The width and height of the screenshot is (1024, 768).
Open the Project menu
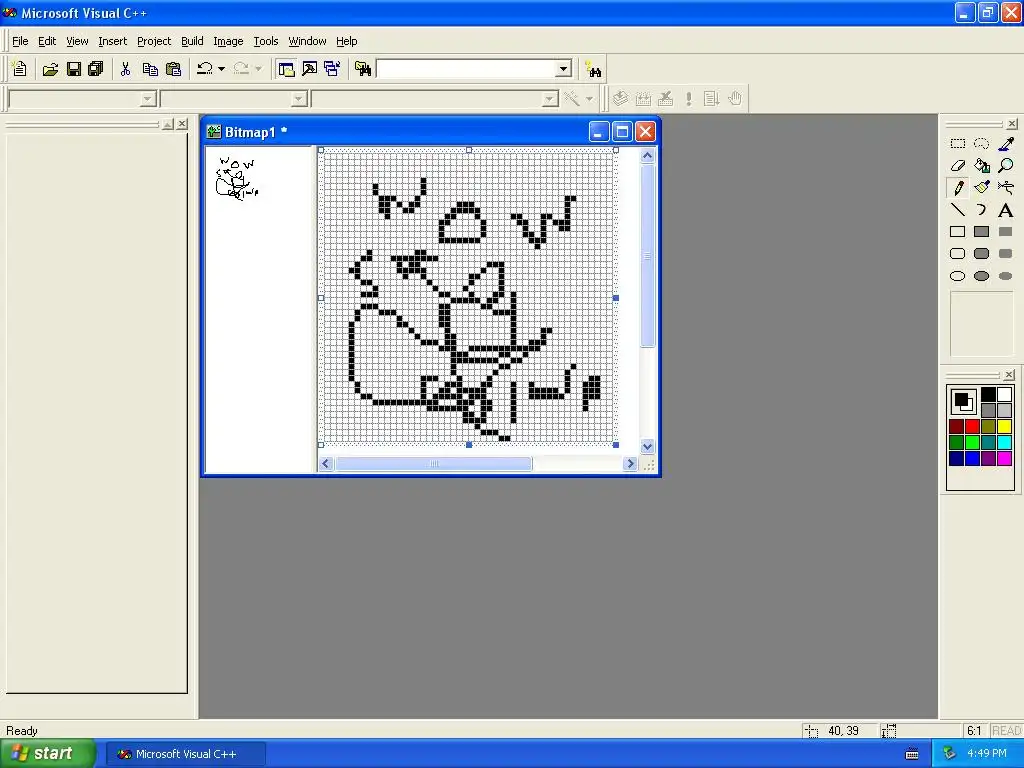(x=154, y=41)
